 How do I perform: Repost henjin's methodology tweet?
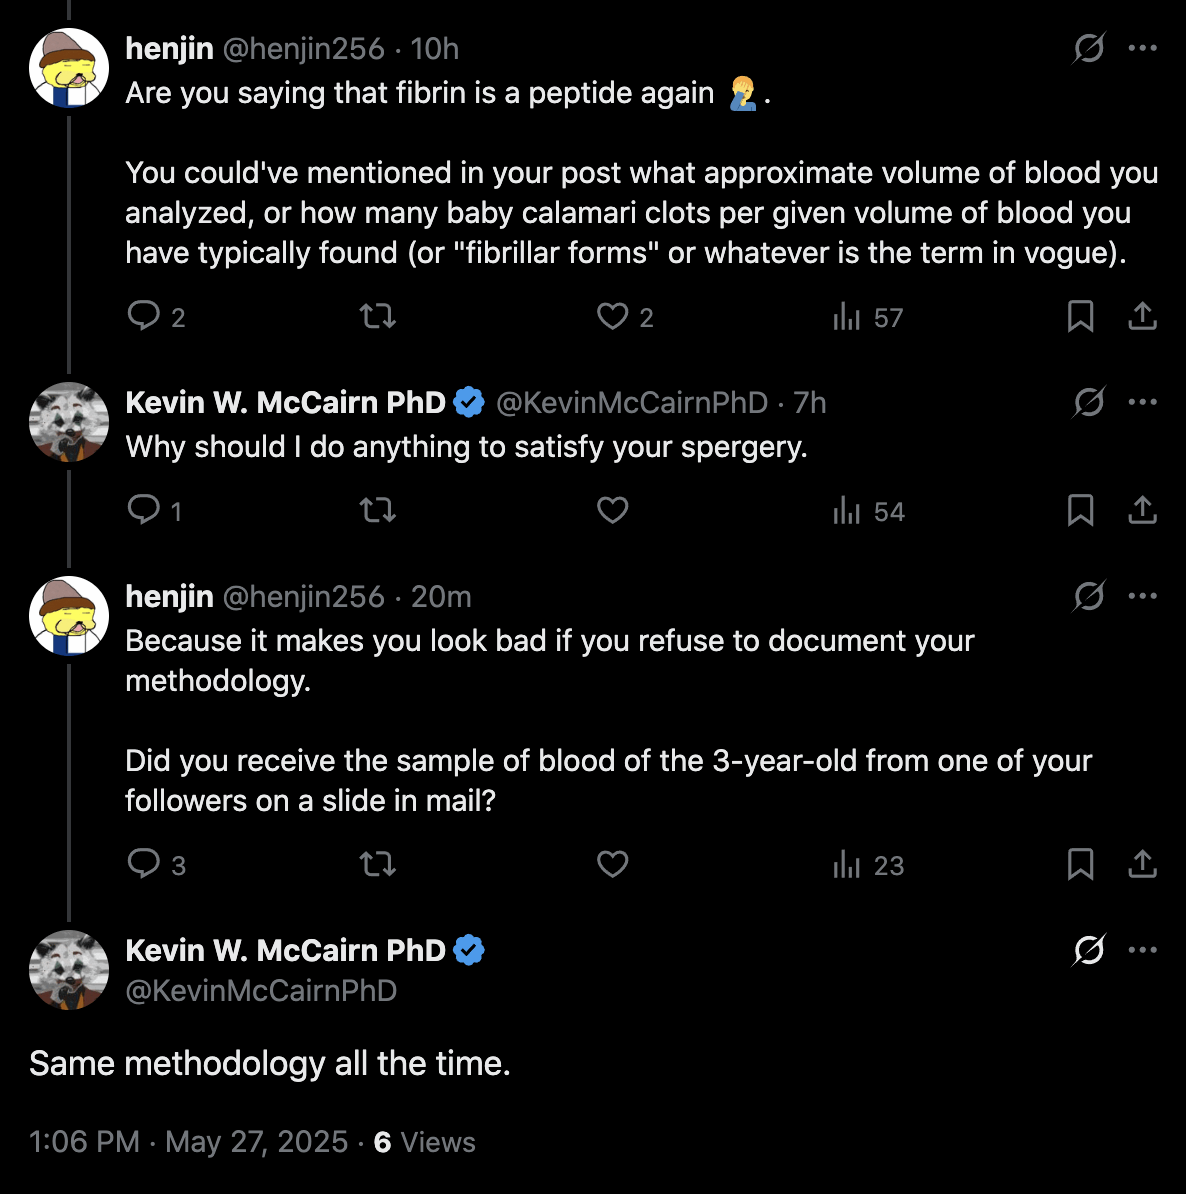coord(378,864)
